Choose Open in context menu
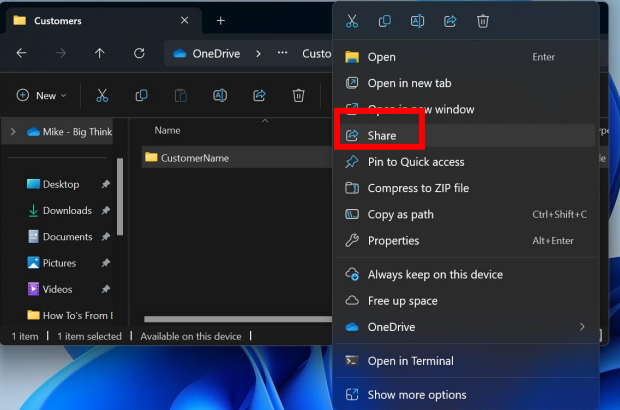The height and width of the screenshot is (410, 620). pos(466,57)
